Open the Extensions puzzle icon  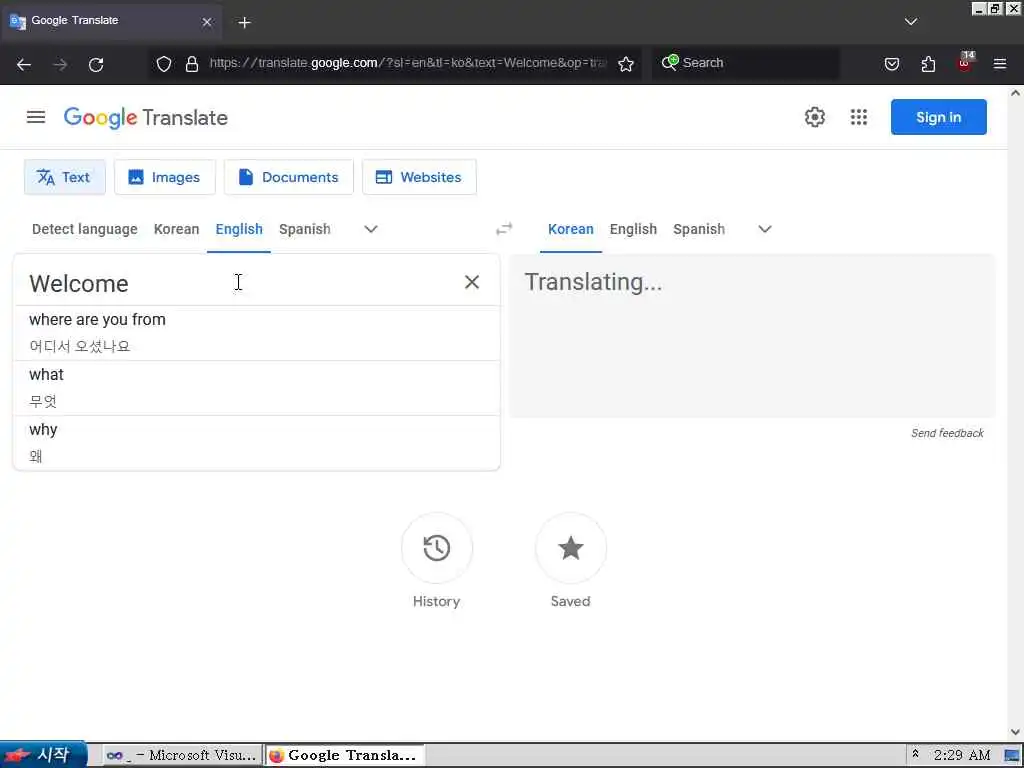[x=928, y=64]
